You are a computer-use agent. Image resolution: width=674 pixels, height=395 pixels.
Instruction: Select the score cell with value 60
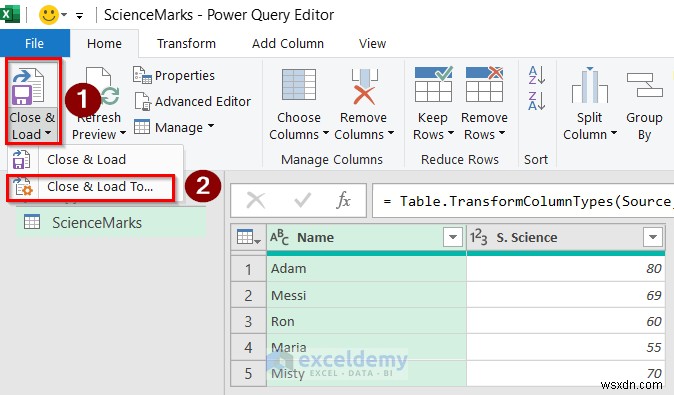(566, 321)
